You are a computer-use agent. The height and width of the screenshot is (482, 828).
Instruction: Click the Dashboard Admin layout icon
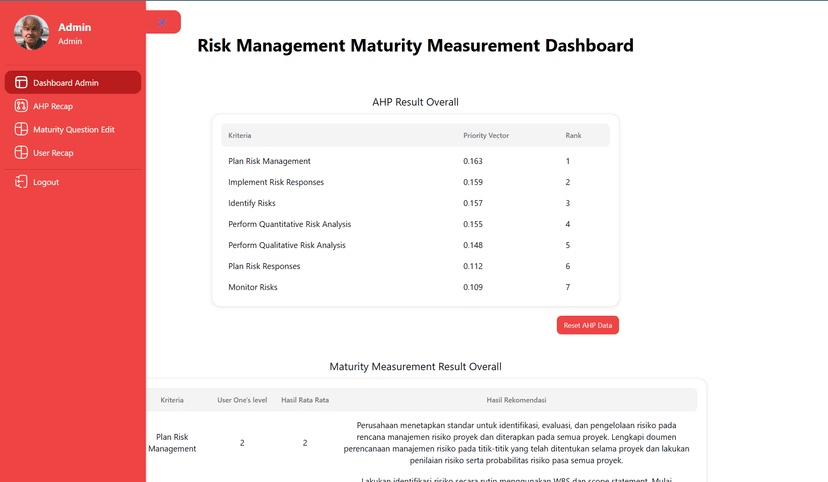click(x=21, y=82)
